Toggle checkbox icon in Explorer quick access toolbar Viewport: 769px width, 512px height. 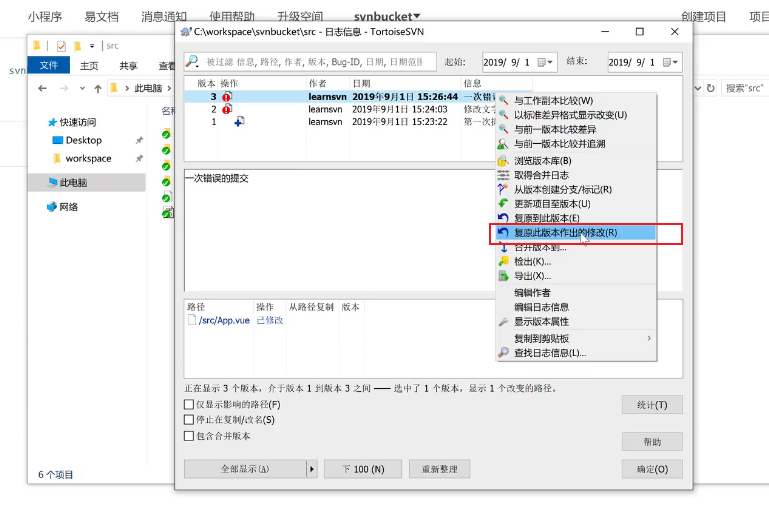pos(61,46)
